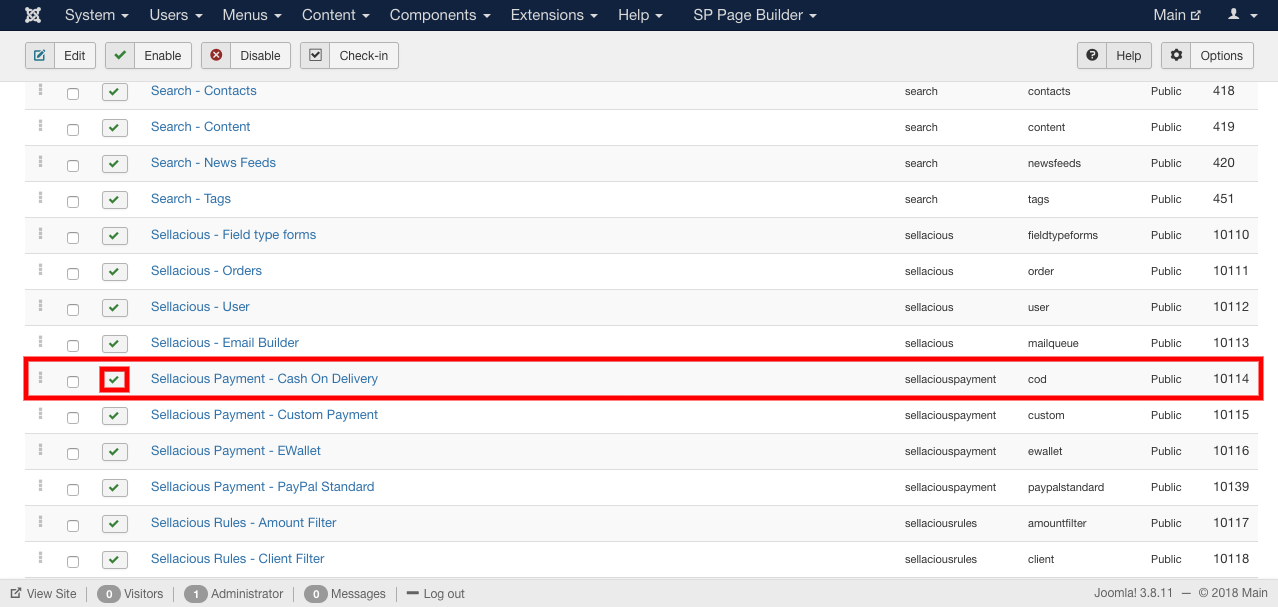Screen dimensions: 1278x607
Task: Expand the System dropdown menu
Action: pyautogui.click(x=97, y=15)
